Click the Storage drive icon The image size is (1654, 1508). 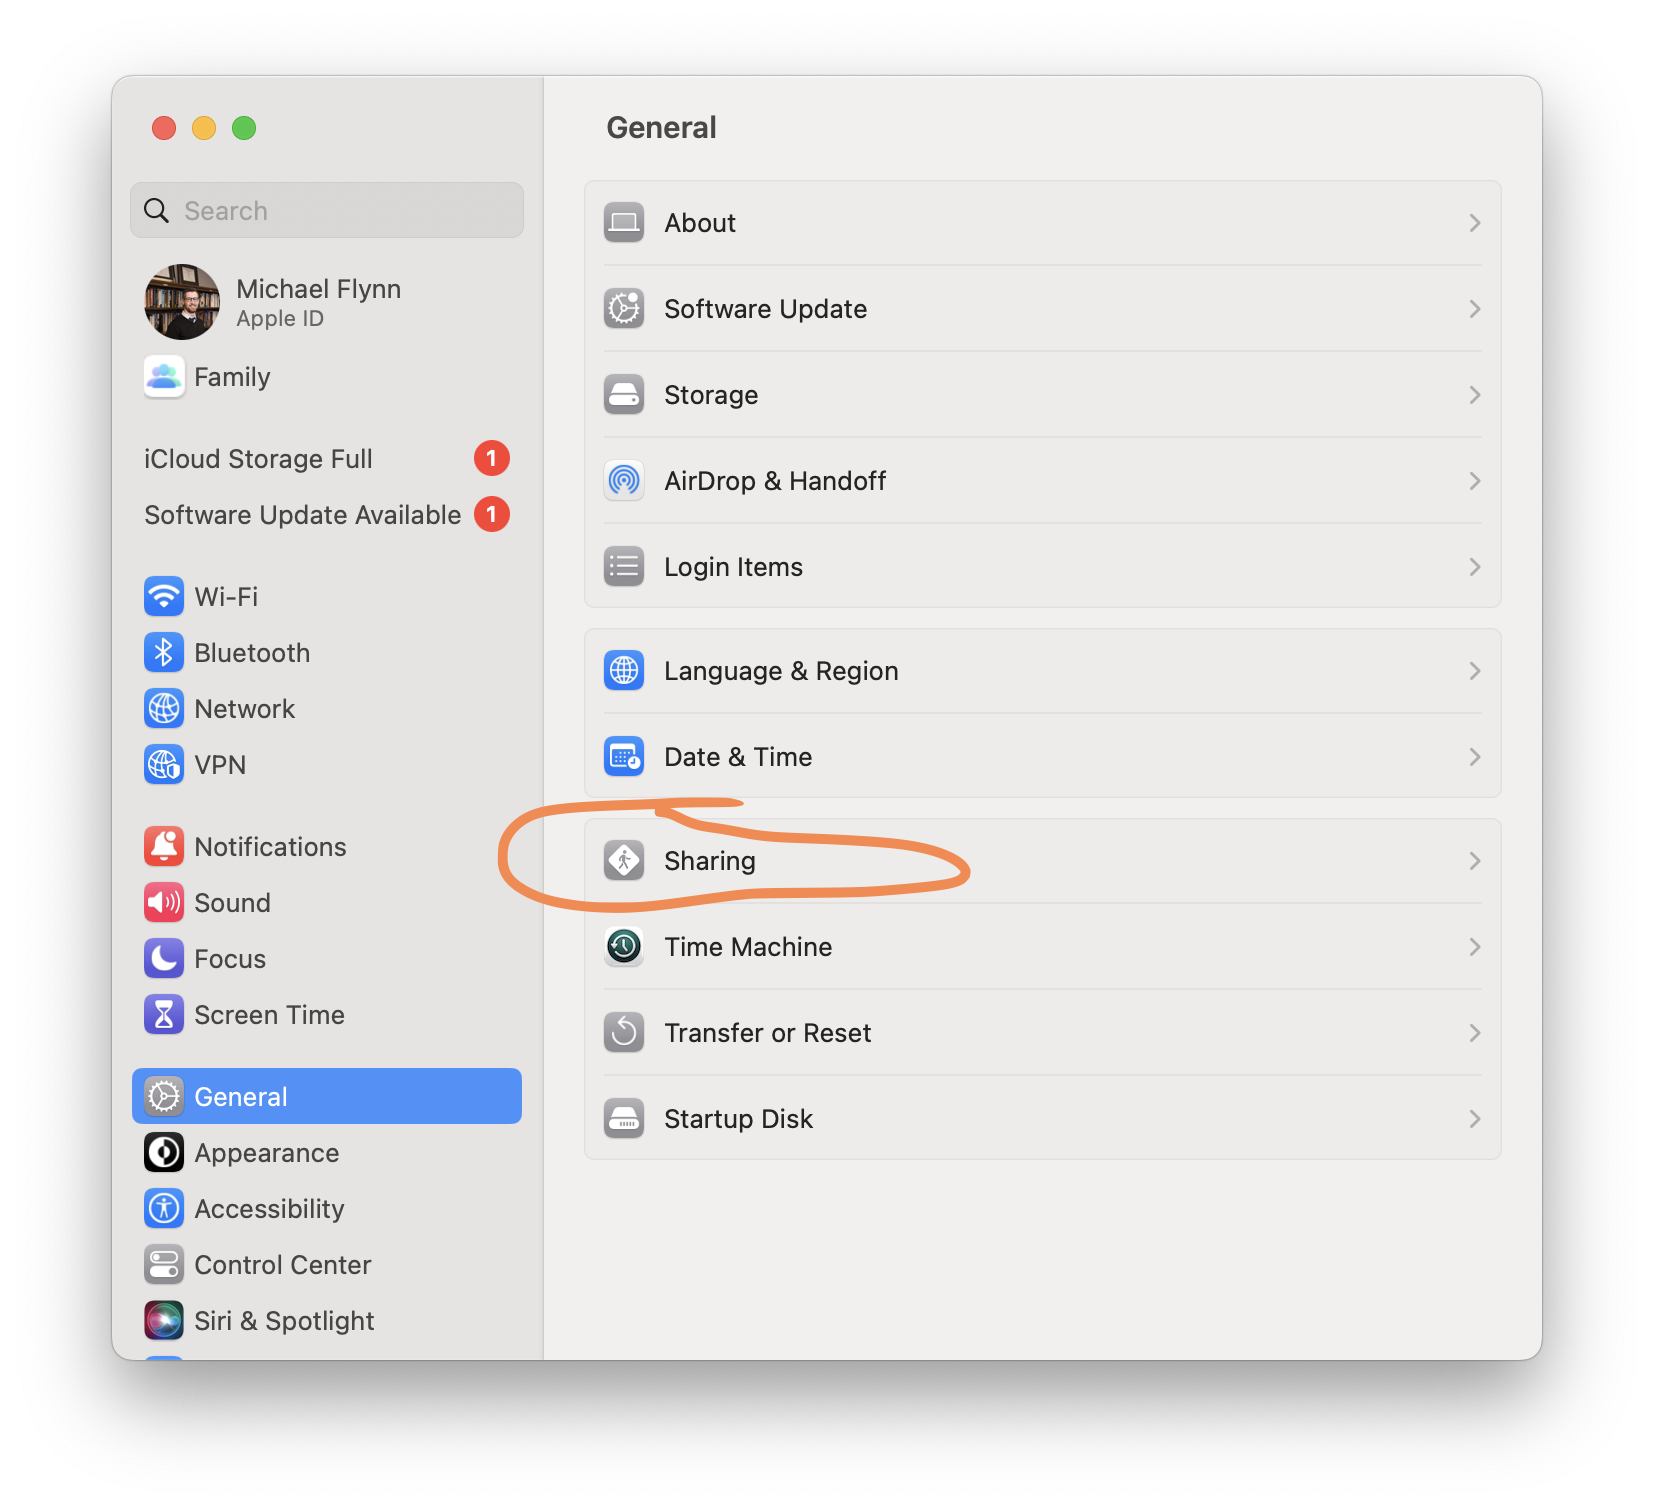pyautogui.click(x=624, y=395)
